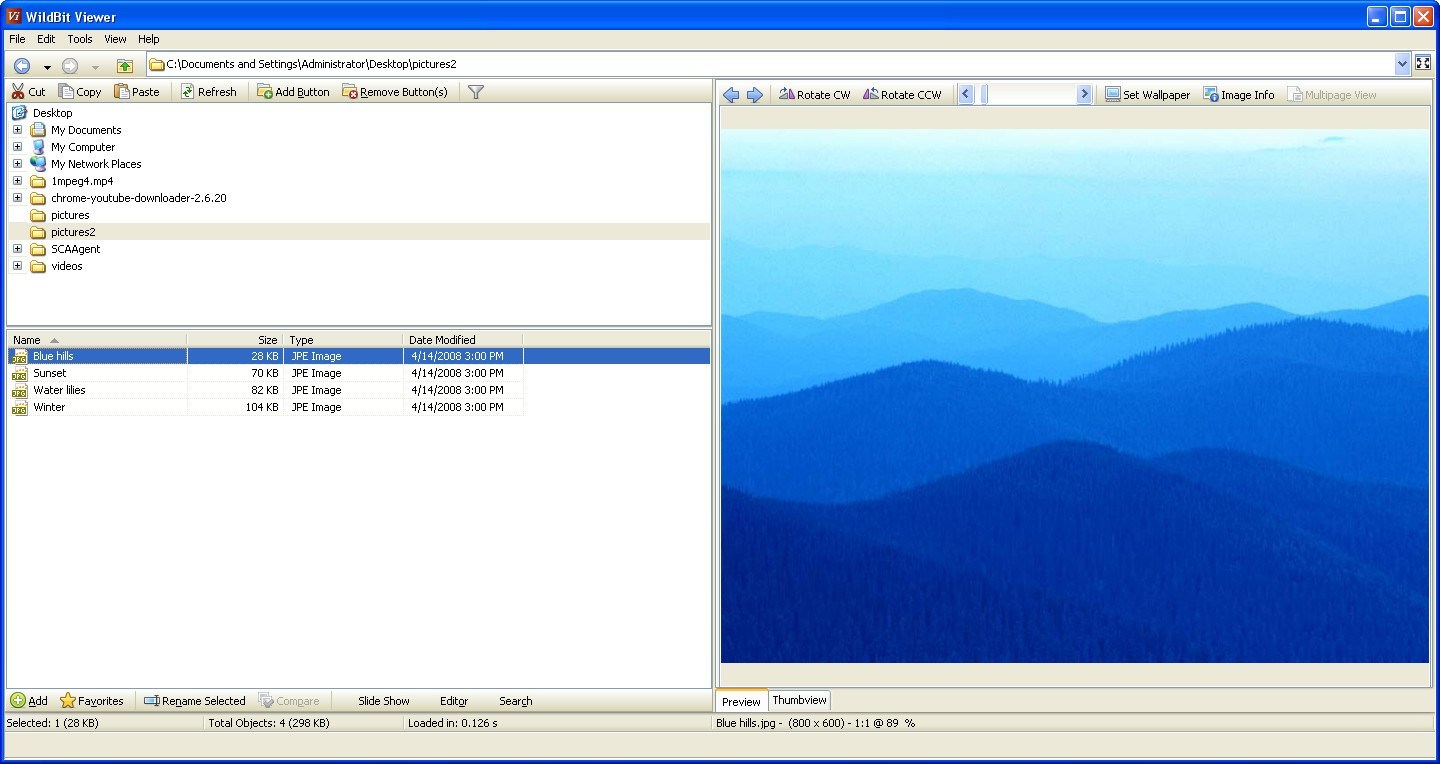Click the Add button at bottom
This screenshot has width=1440, height=764.
[29, 701]
